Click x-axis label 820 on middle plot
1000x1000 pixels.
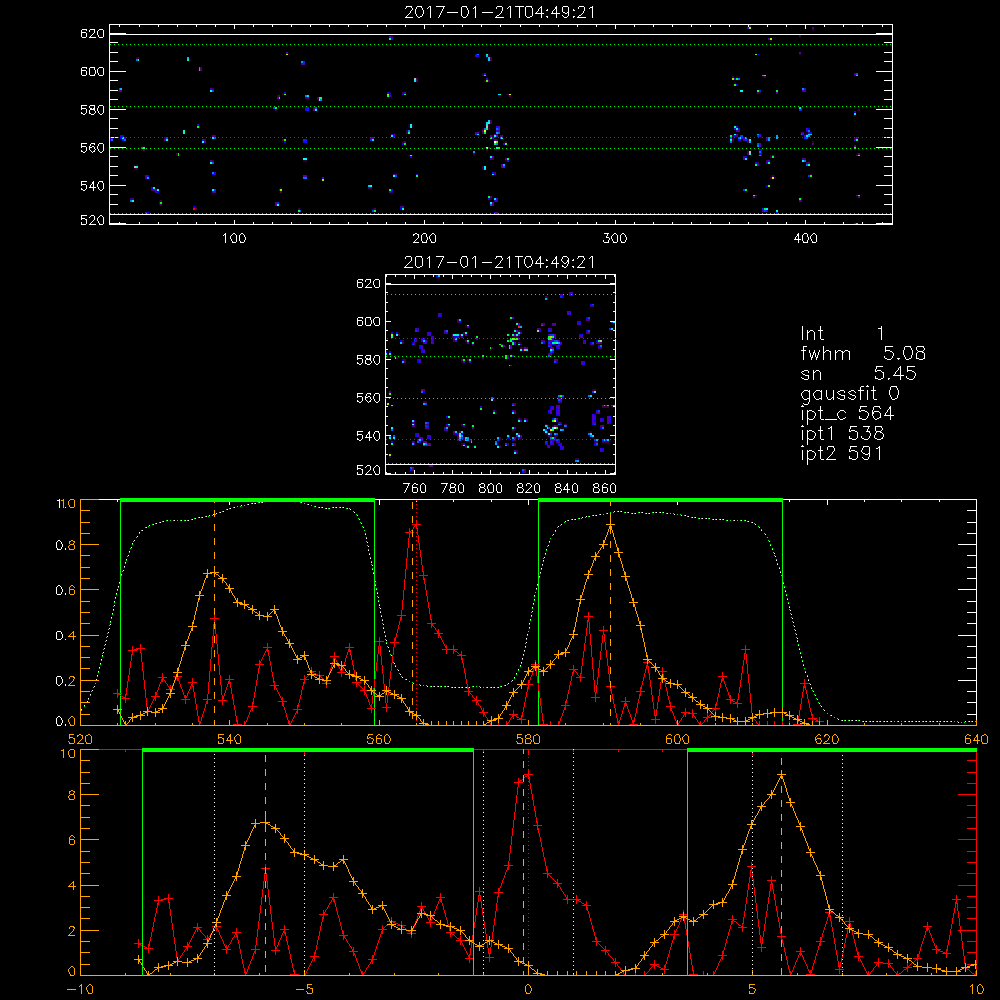coord(528,489)
